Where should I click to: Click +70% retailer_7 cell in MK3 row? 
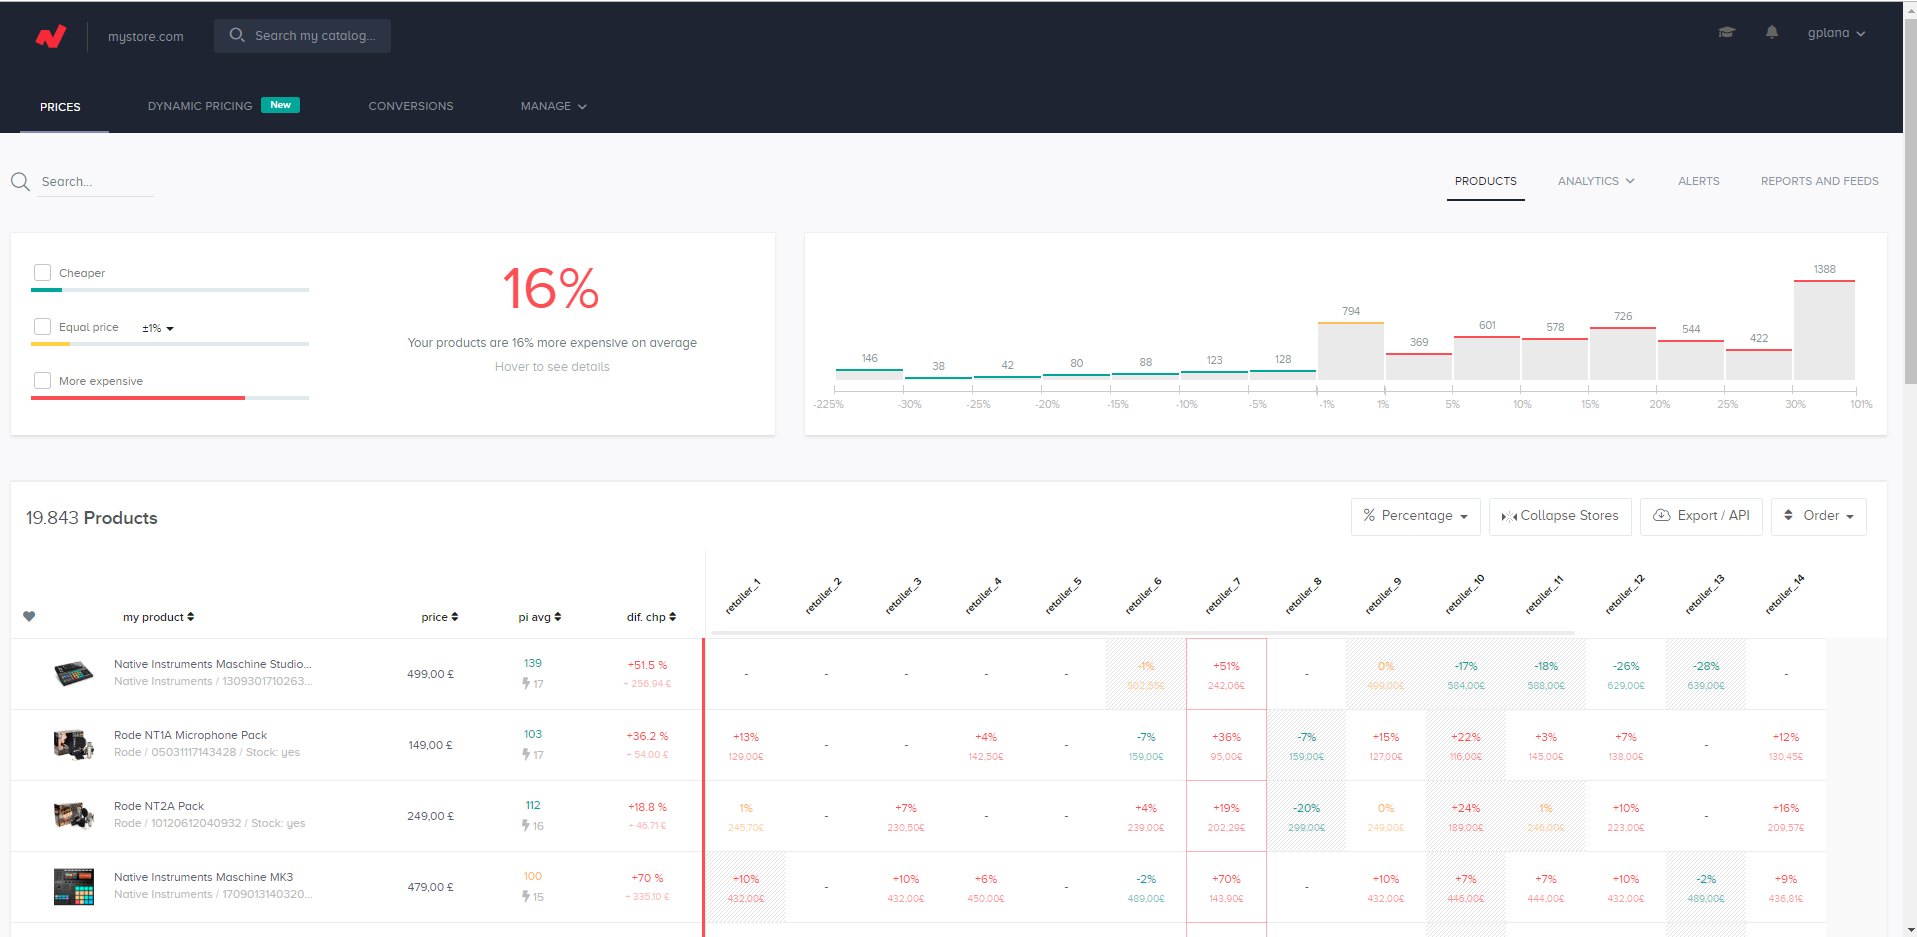[1226, 887]
